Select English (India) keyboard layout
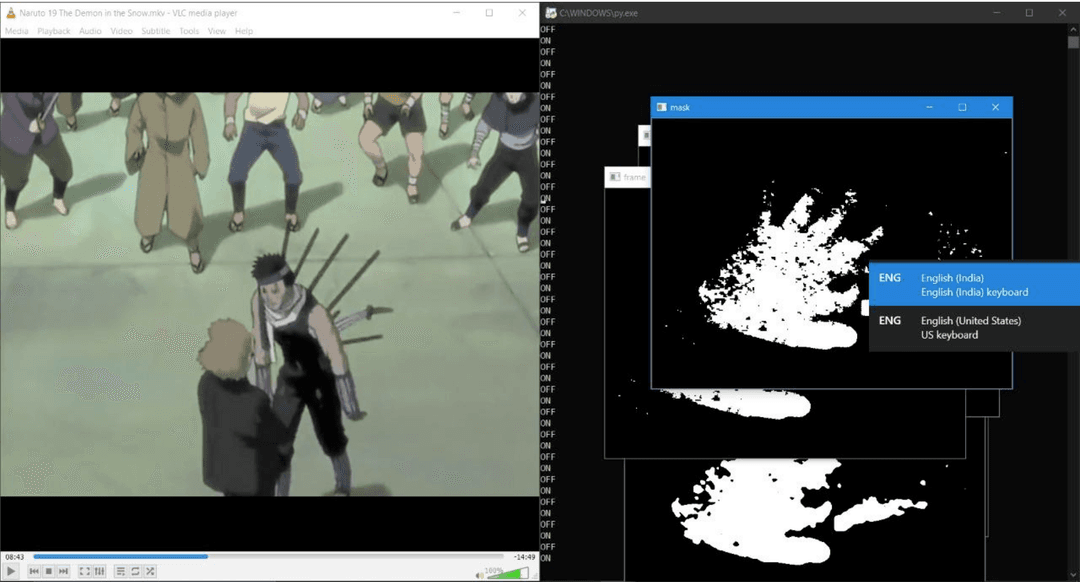The height and width of the screenshot is (582, 1080). (x=974, y=284)
